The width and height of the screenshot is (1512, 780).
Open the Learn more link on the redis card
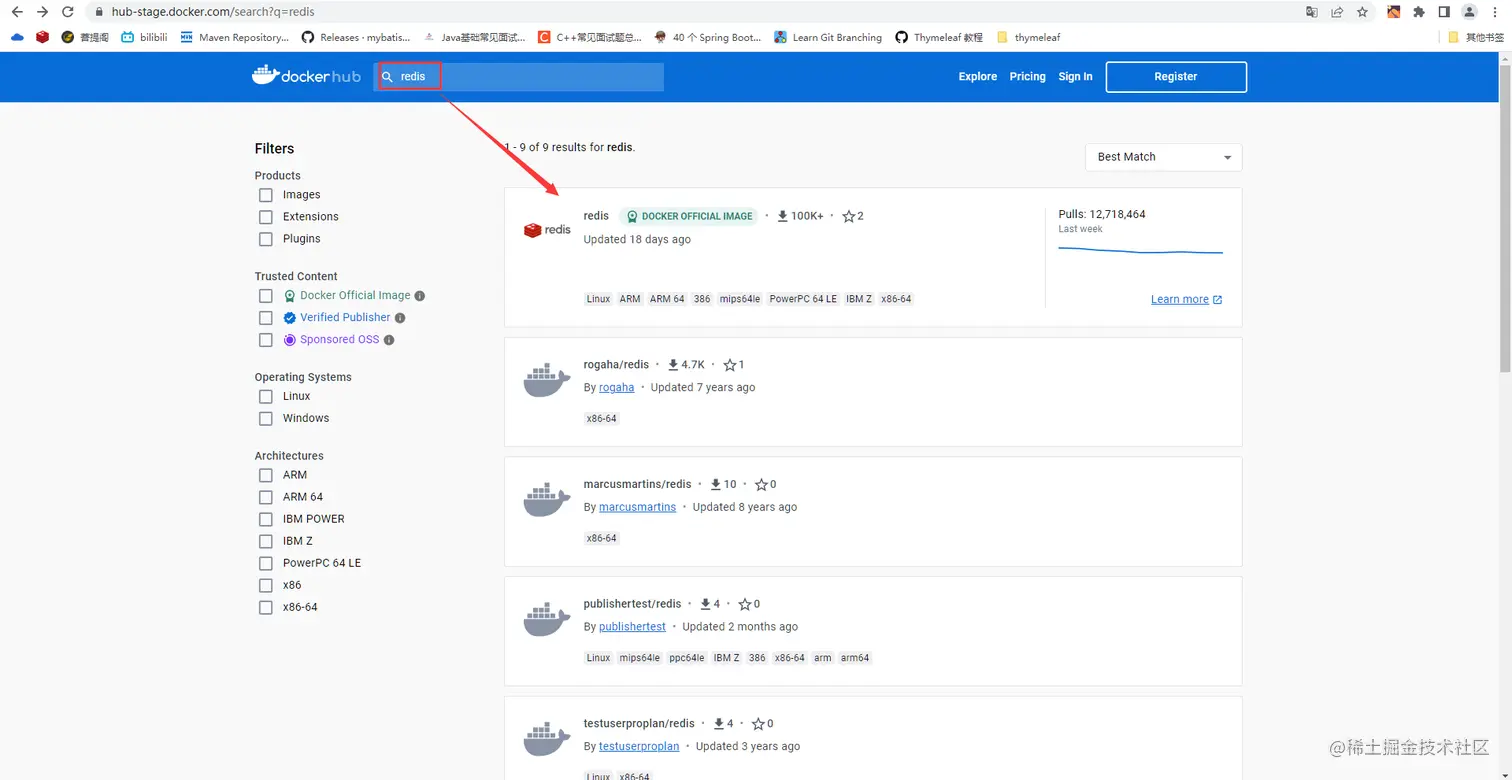tap(1186, 299)
